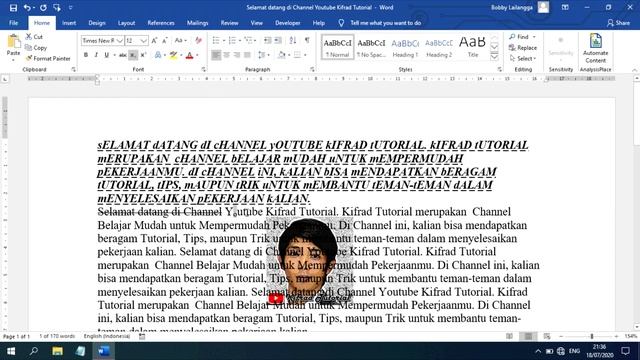Toggle Underline formatting
Viewport: 640px width, 360px height.
[x=107, y=55]
